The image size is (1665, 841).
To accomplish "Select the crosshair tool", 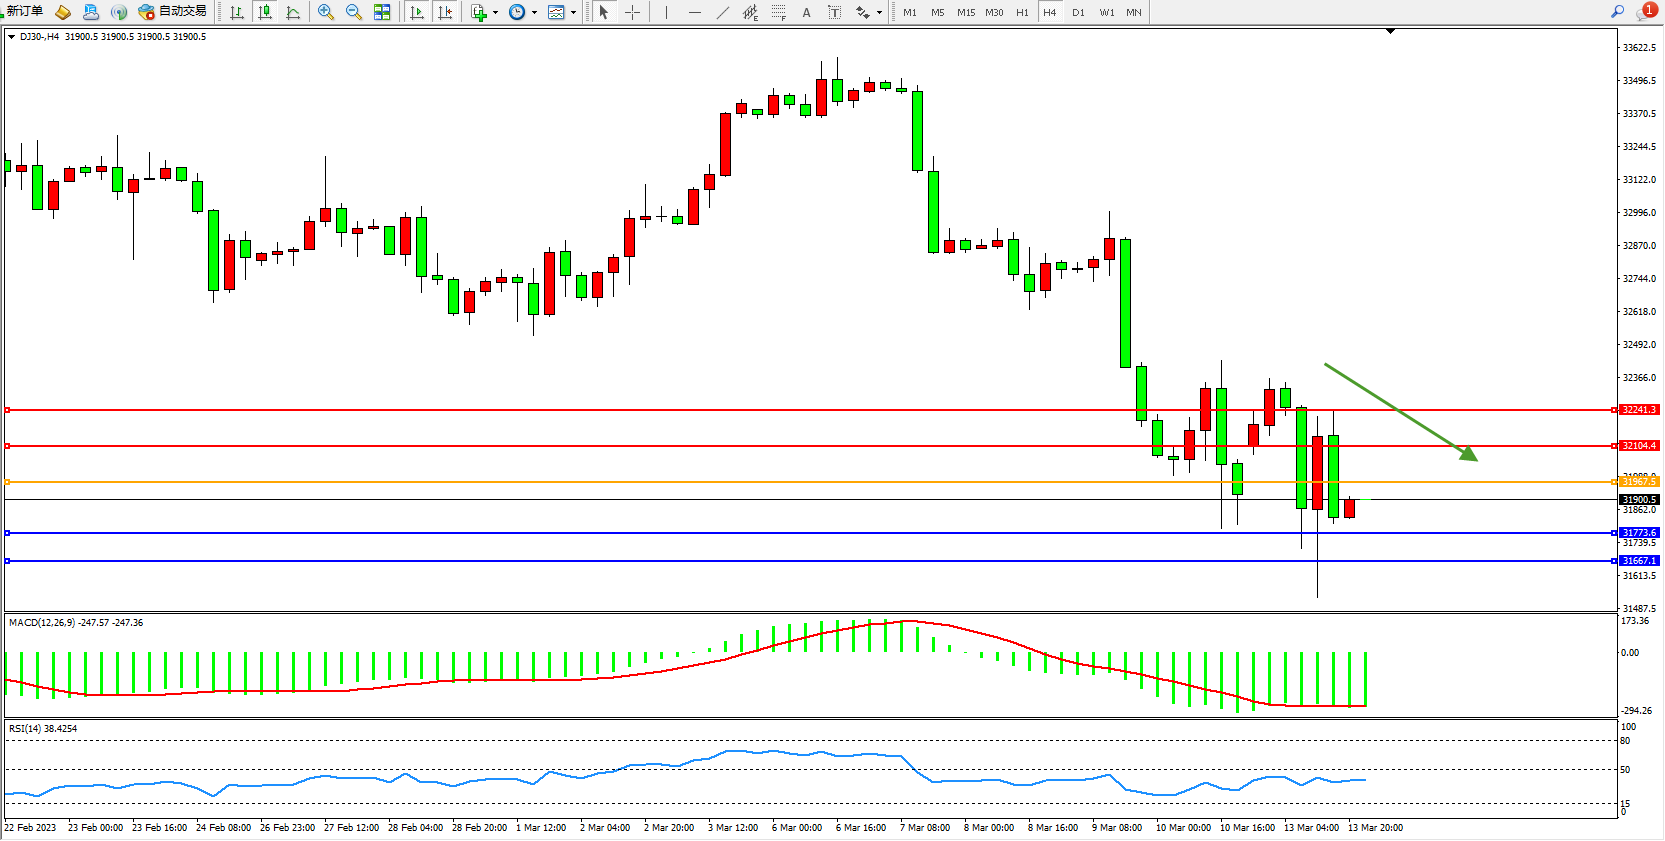I will pos(632,12).
